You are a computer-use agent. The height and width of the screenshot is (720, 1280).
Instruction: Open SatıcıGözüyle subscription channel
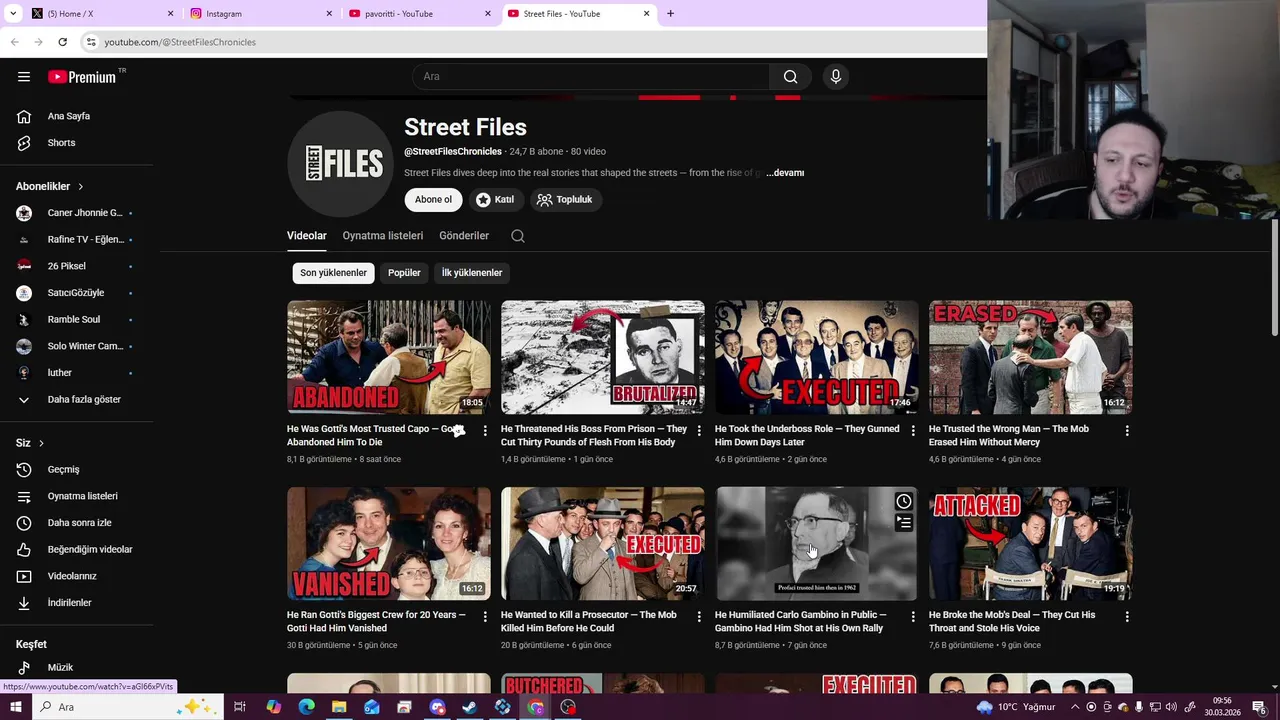77,293
